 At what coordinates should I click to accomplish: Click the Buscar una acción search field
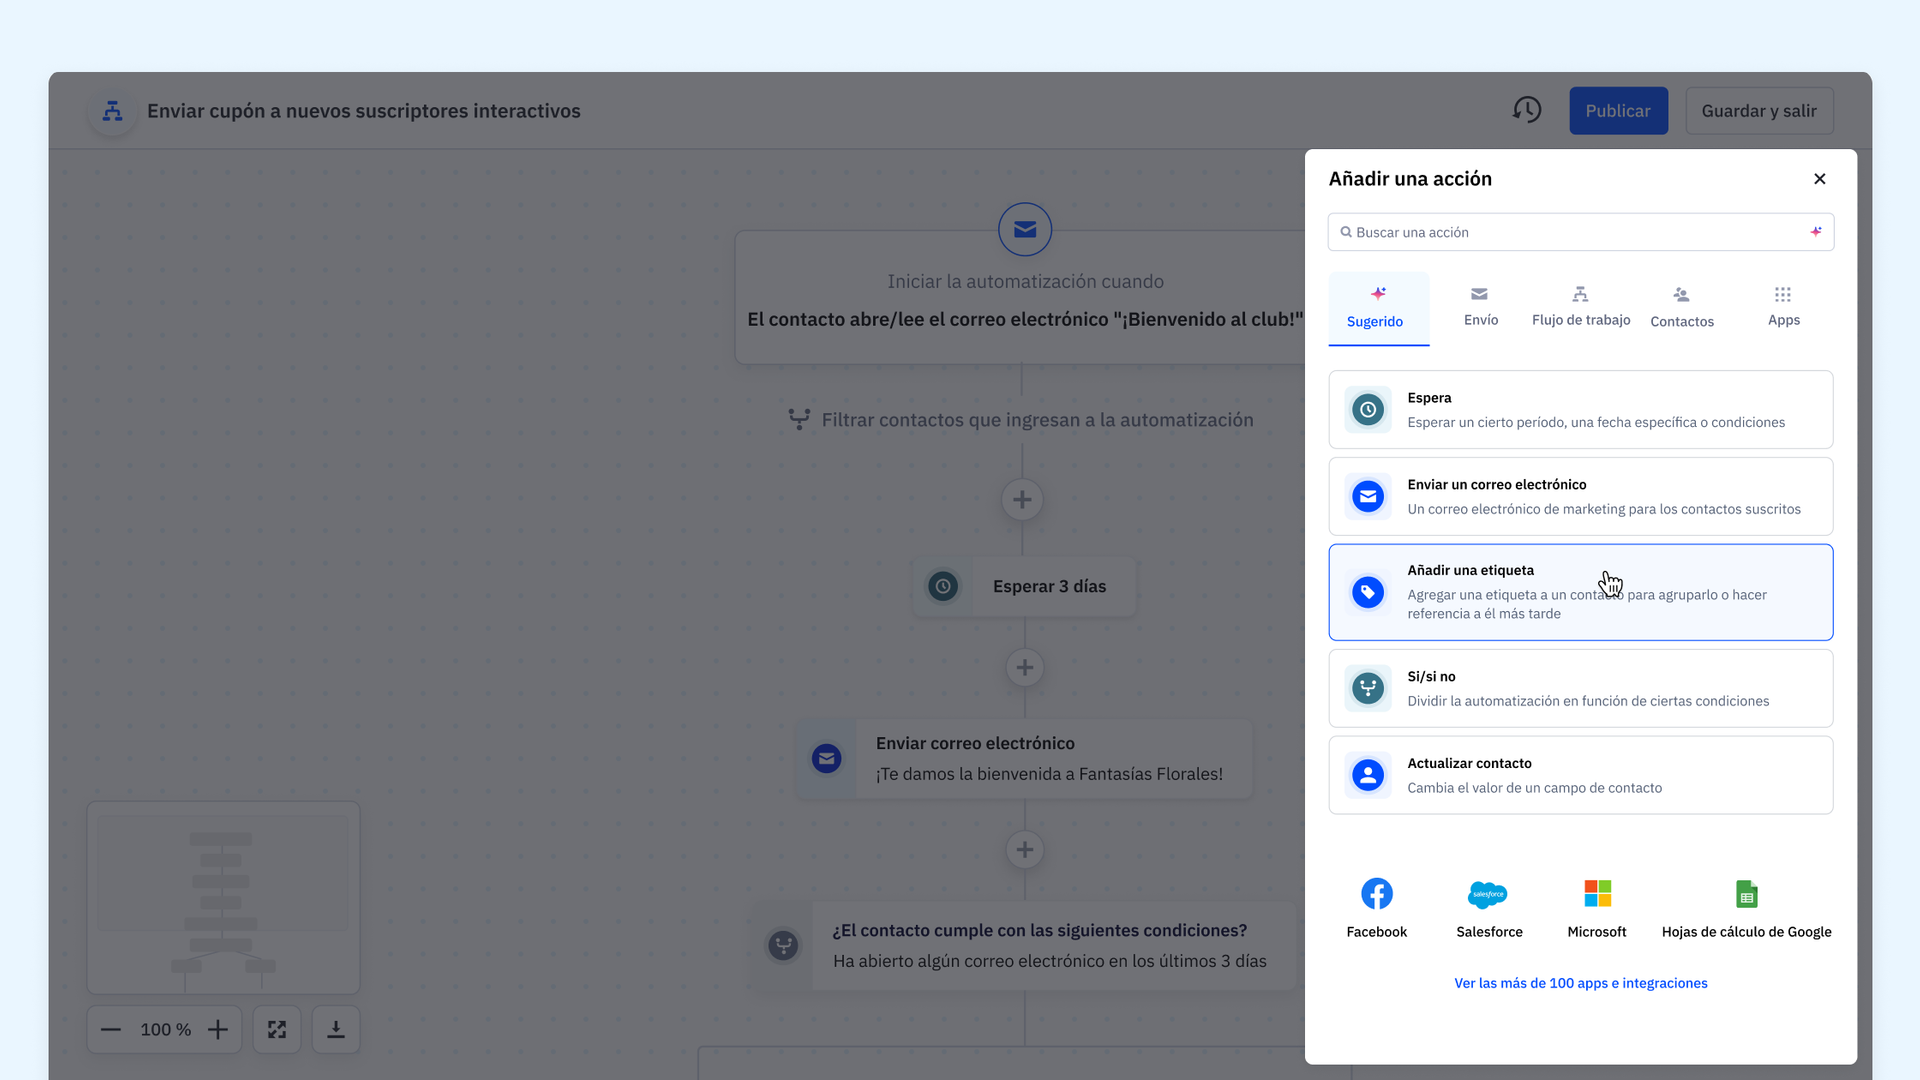pyautogui.click(x=1570, y=232)
